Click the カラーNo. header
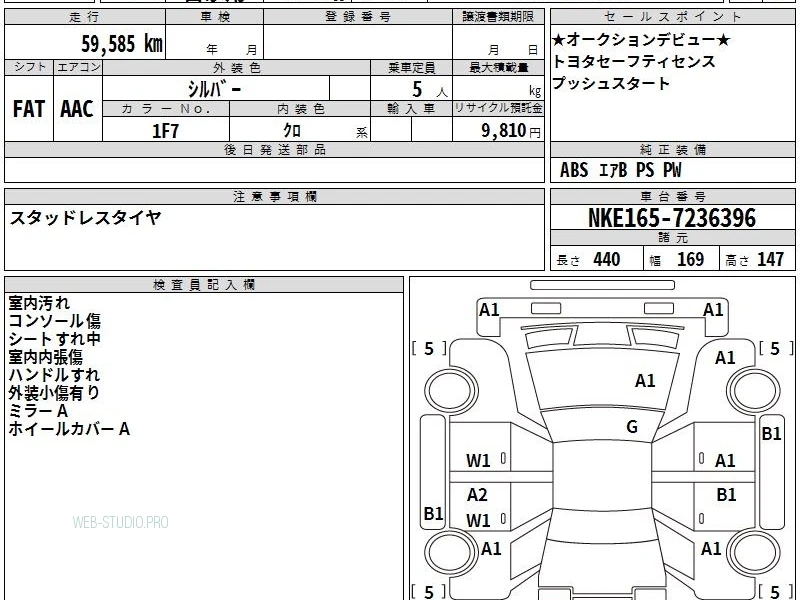The image size is (800, 600). (x=166, y=109)
